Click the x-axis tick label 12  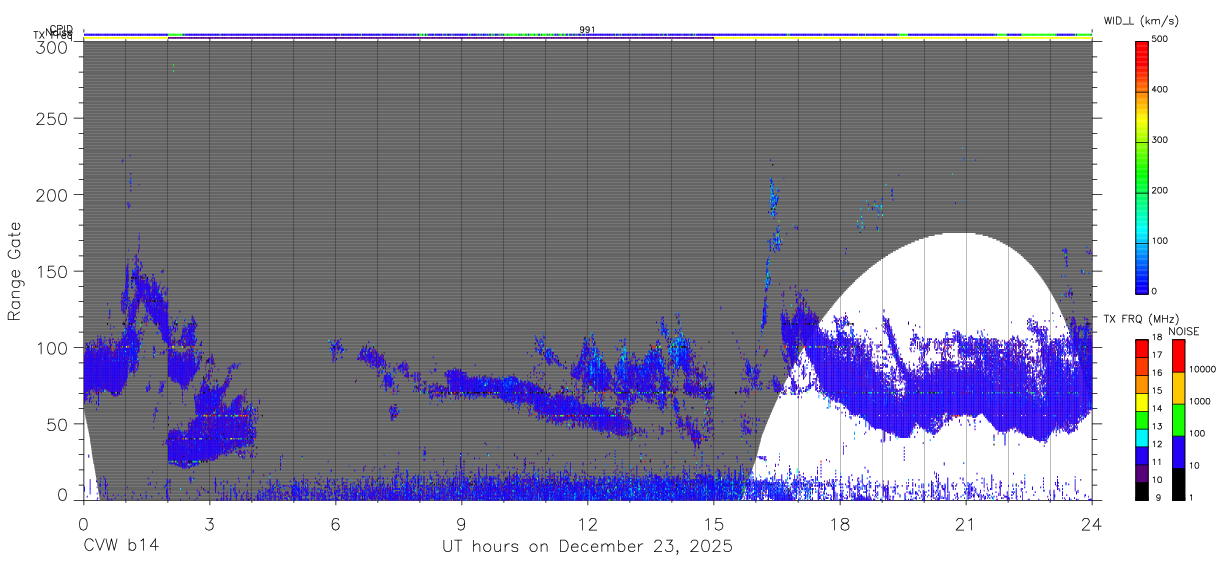click(587, 523)
